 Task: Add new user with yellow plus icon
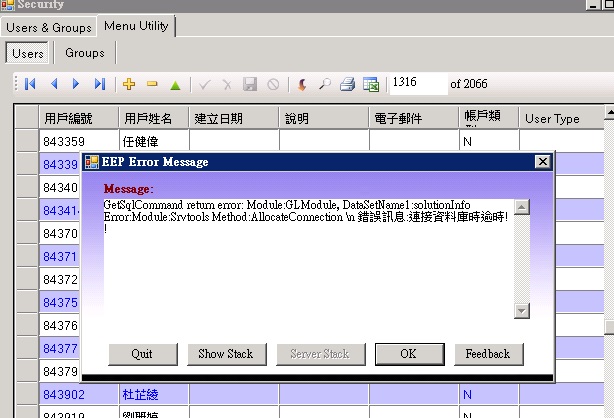click(x=128, y=85)
